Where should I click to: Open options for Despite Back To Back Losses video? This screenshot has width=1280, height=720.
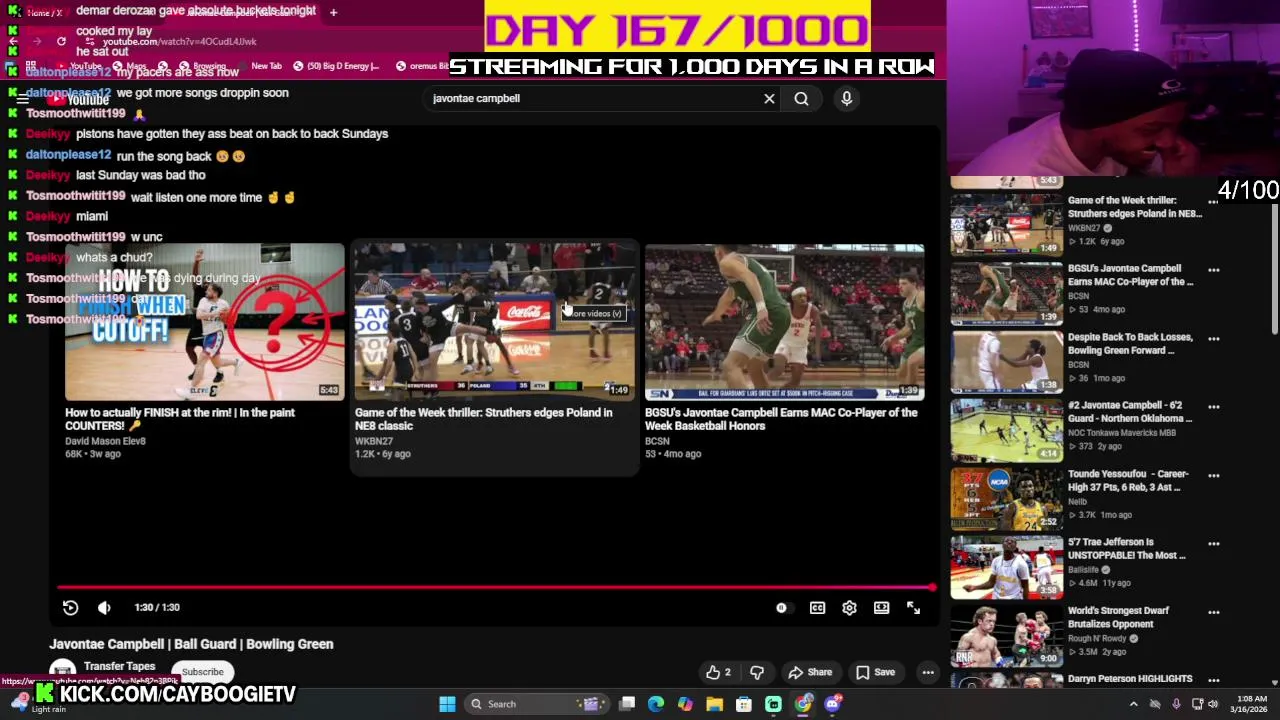pyautogui.click(x=1213, y=339)
